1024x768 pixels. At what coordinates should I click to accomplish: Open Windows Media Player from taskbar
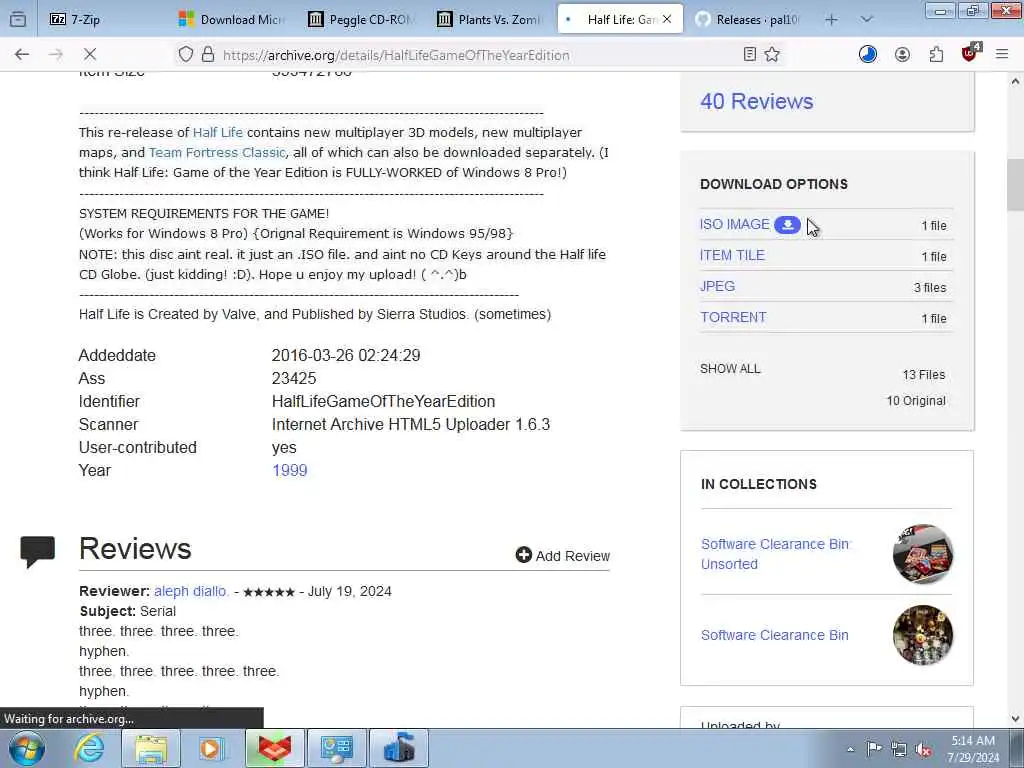tap(212, 748)
